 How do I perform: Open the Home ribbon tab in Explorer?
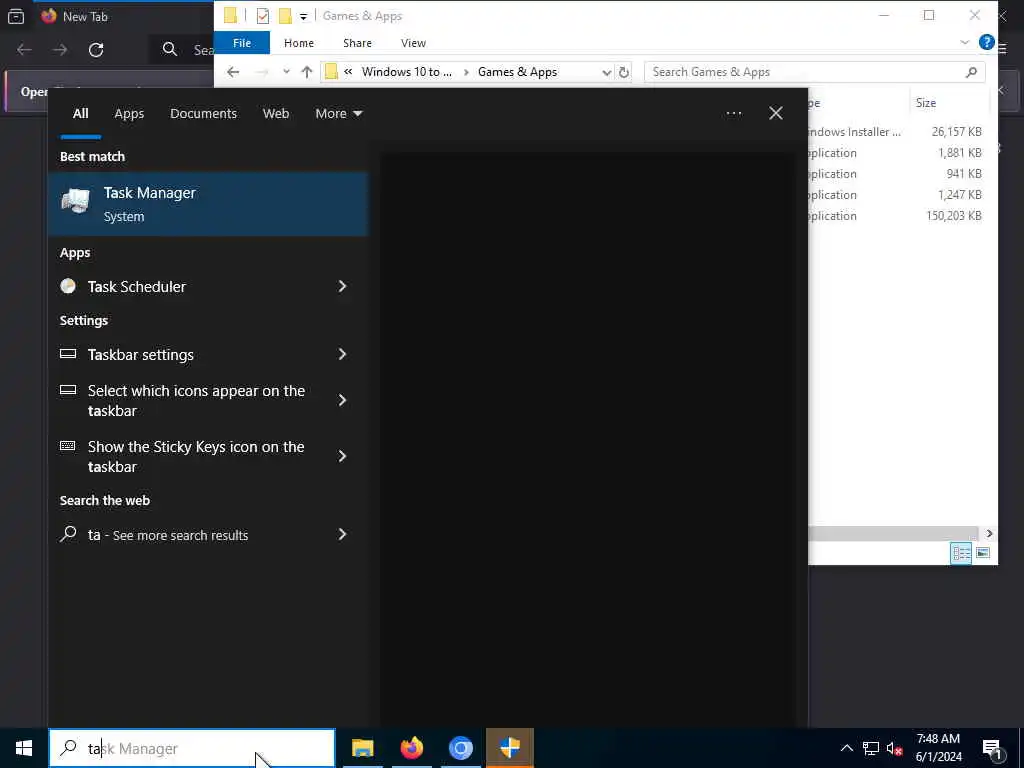(299, 43)
